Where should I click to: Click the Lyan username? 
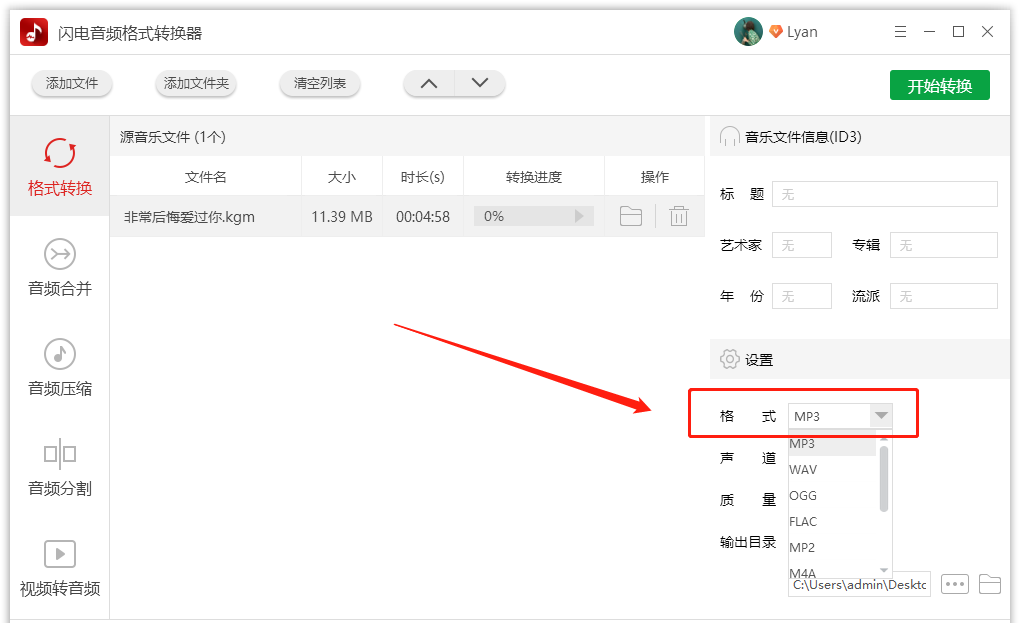[802, 32]
